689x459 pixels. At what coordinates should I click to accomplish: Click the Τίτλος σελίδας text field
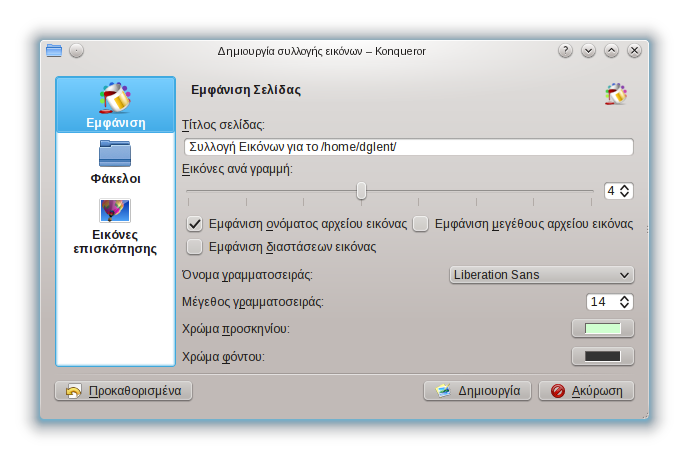point(407,147)
